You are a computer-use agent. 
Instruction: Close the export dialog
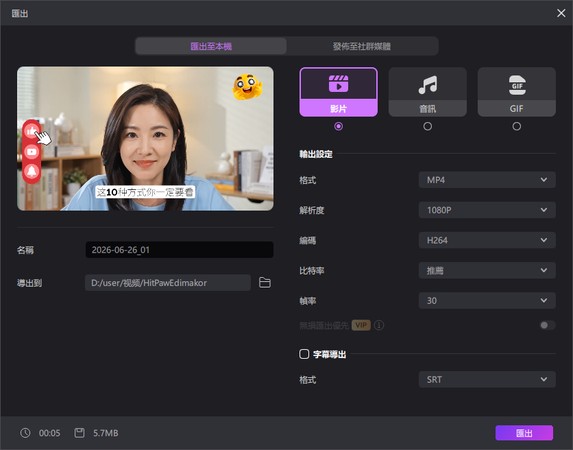[561, 13]
